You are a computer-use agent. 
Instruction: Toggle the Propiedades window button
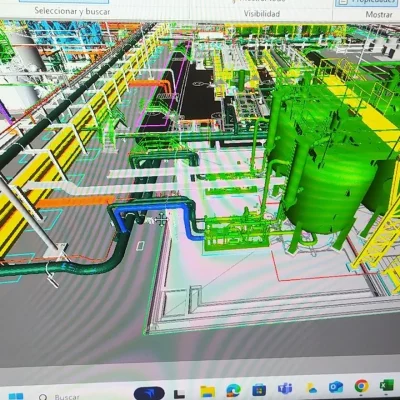coord(367,2)
